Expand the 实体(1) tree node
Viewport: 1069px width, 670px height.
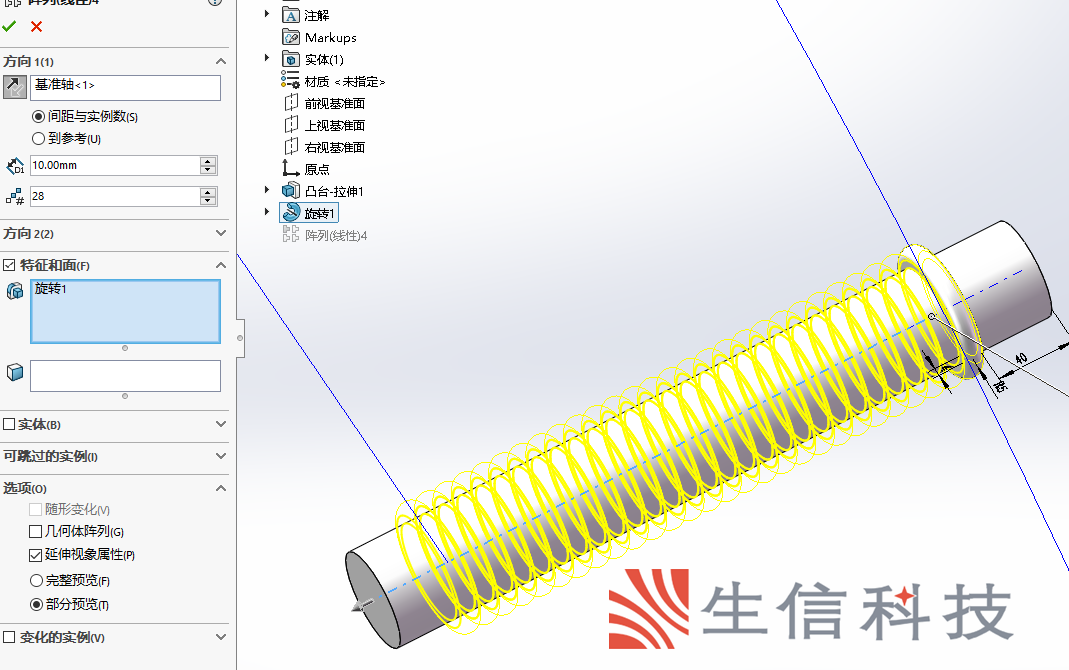click(x=267, y=59)
